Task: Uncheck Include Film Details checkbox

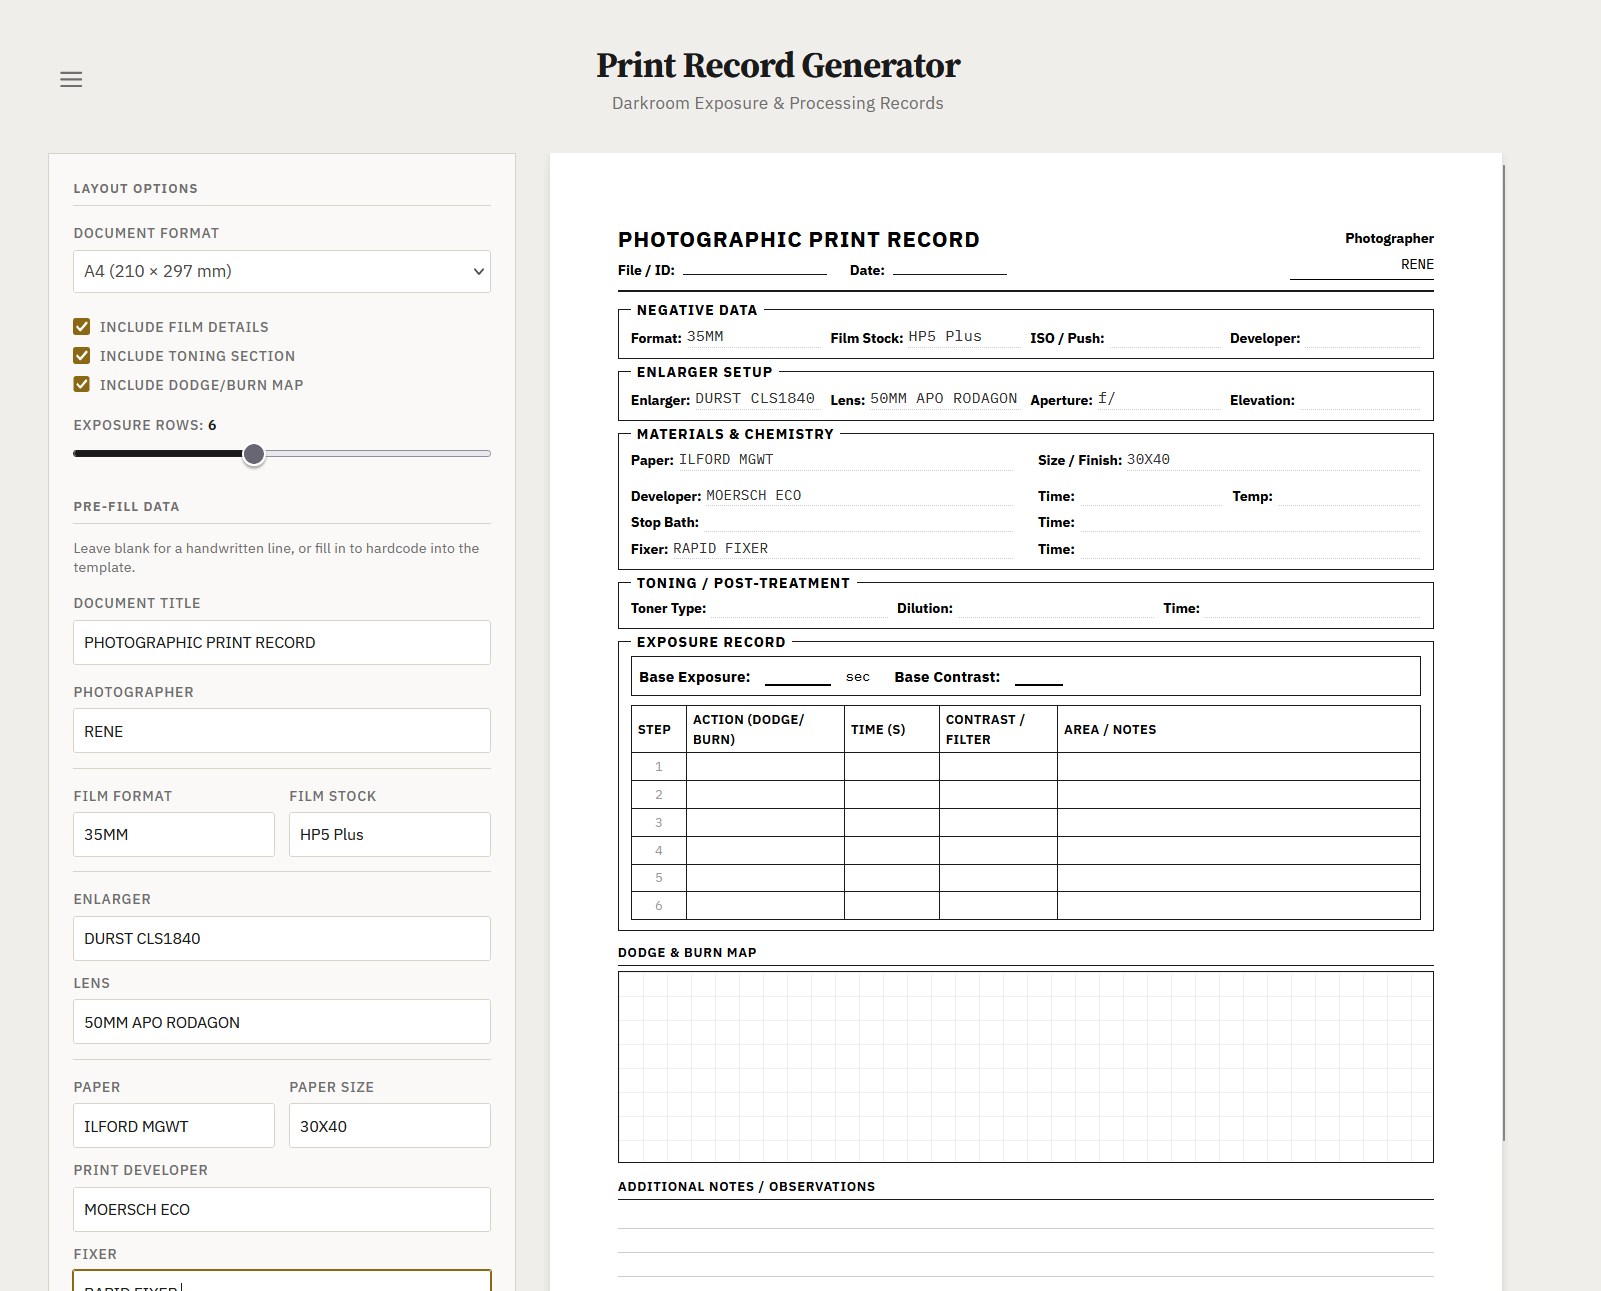Action: pyautogui.click(x=82, y=327)
